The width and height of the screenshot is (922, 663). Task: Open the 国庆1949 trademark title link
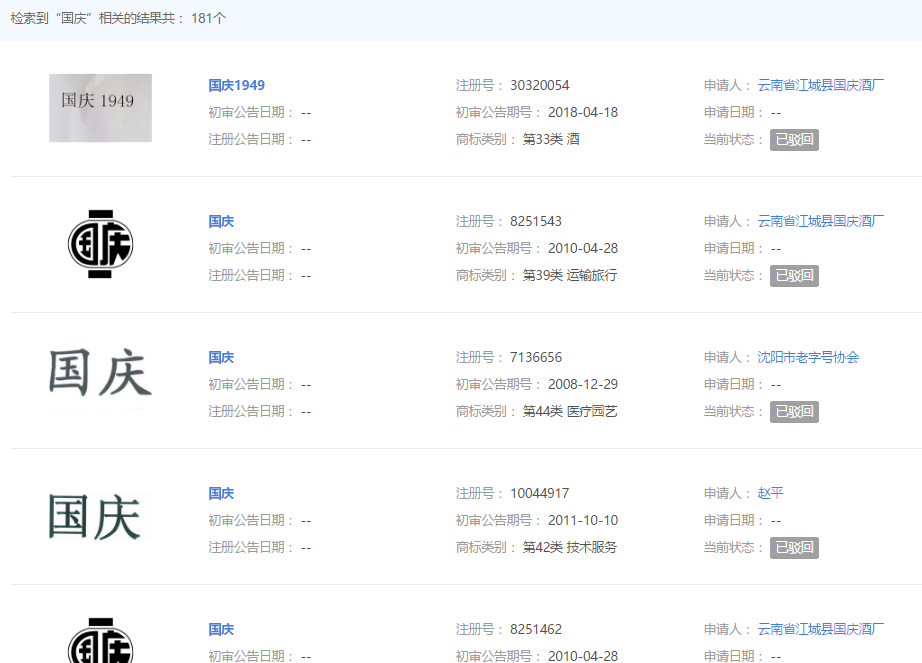tap(236, 85)
